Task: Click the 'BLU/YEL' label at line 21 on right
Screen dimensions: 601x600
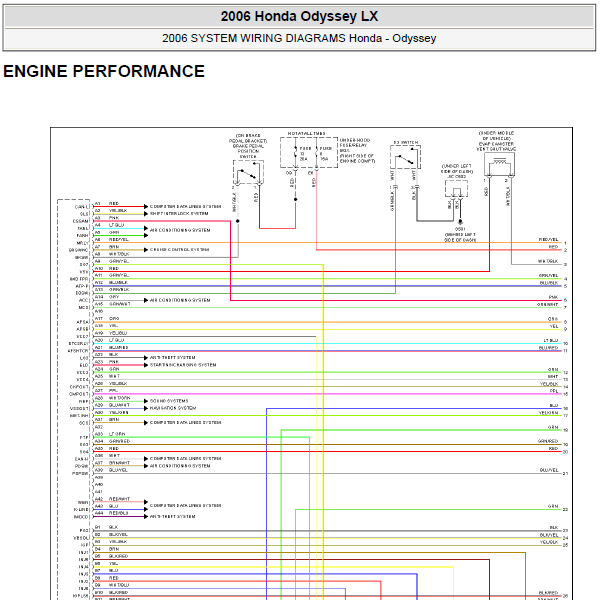Action: click(x=549, y=470)
